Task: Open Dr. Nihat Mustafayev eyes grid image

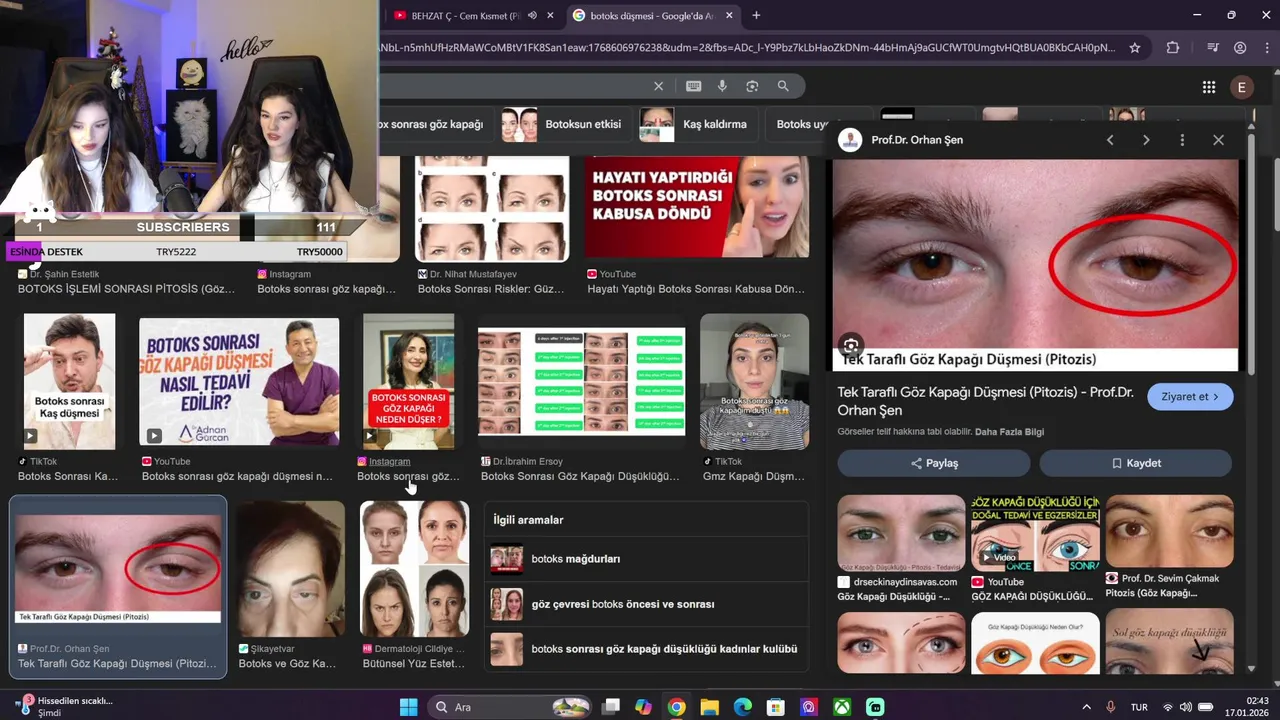Action: point(492,209)
